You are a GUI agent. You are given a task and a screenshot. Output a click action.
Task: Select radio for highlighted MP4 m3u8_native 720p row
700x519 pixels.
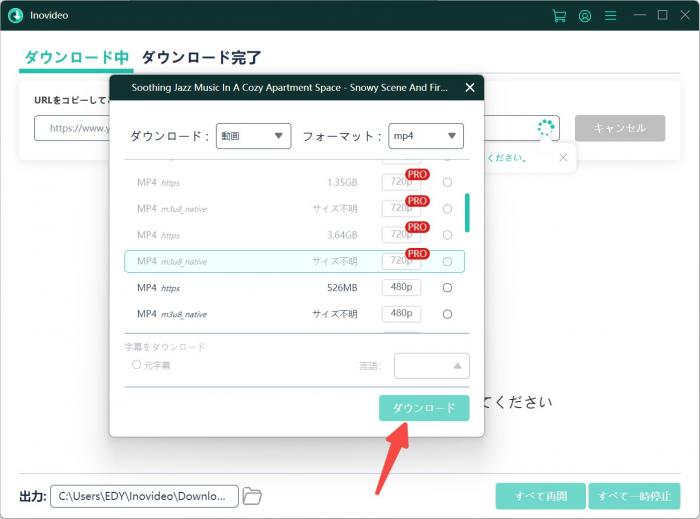point(447,262)
